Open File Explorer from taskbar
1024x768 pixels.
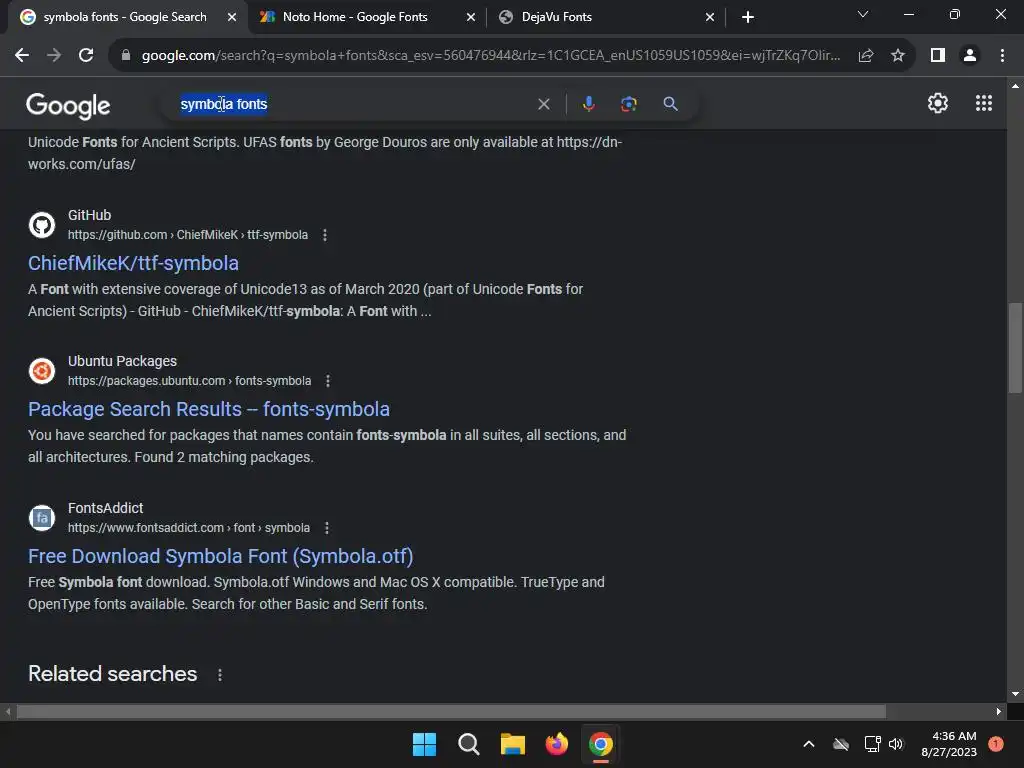[x=513, y=744]
